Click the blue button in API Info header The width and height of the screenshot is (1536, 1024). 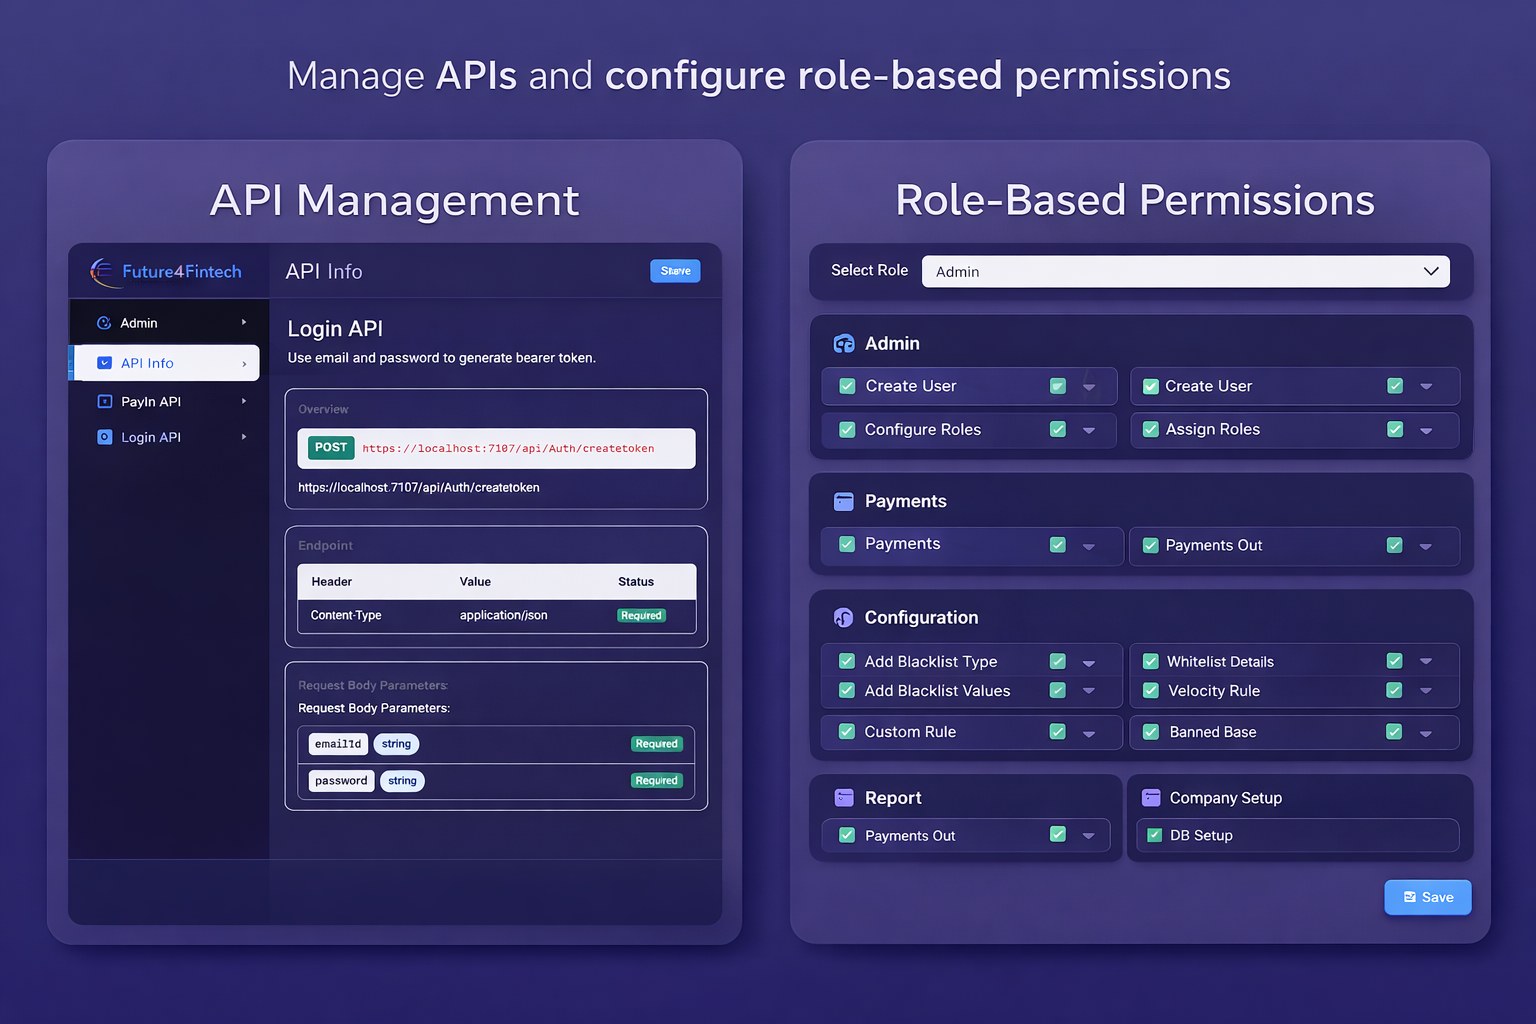(x=675, y=271)
